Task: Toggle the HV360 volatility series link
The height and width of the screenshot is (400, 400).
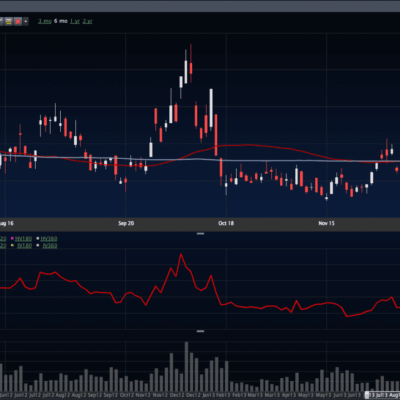Action: (49, 239)
